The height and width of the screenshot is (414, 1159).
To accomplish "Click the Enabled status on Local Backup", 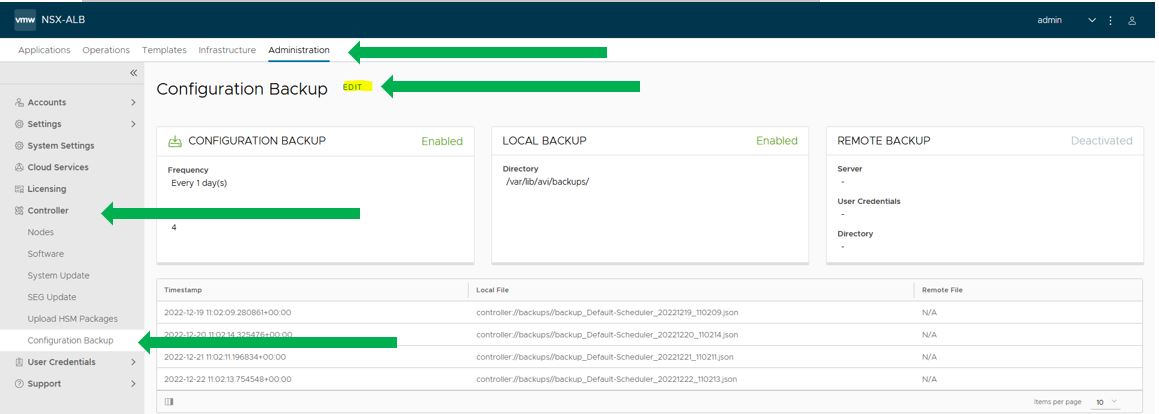I will pos(777,140).
